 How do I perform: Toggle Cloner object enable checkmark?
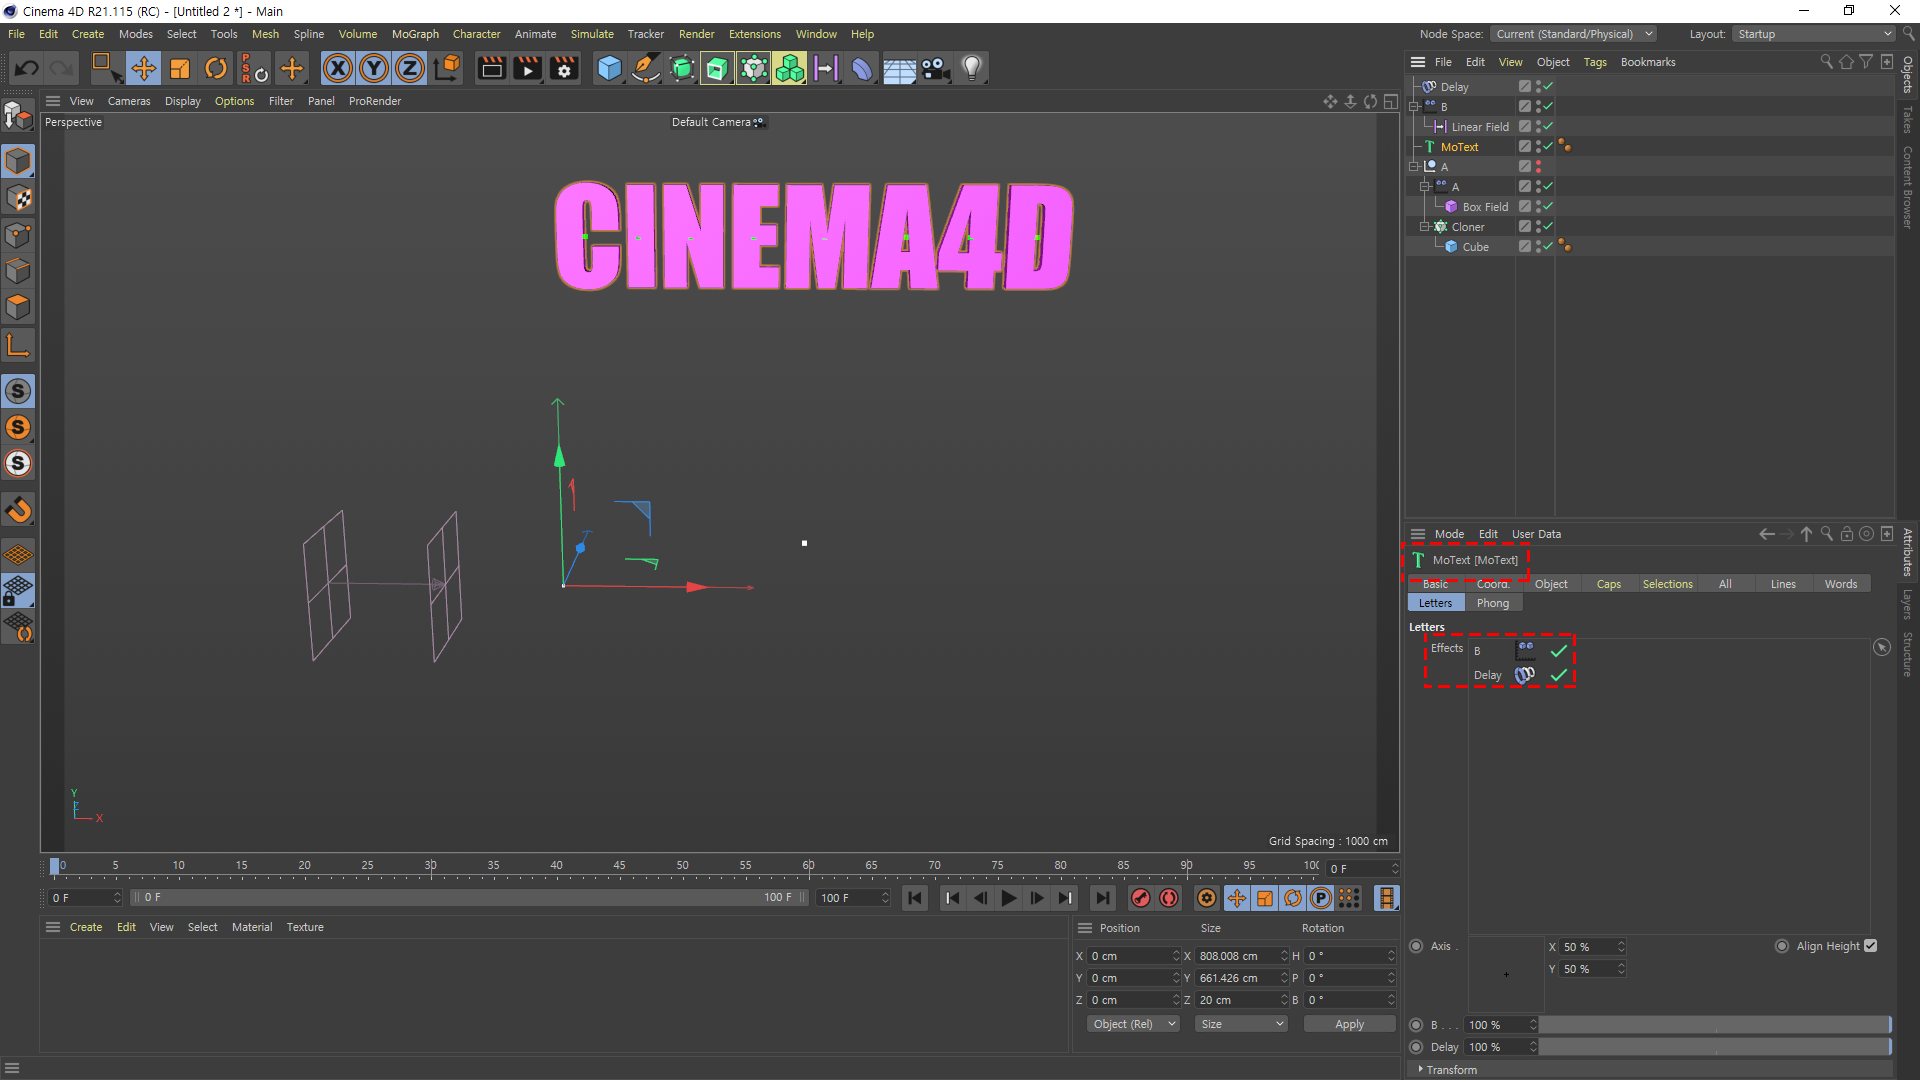[x=1547, y=226]
